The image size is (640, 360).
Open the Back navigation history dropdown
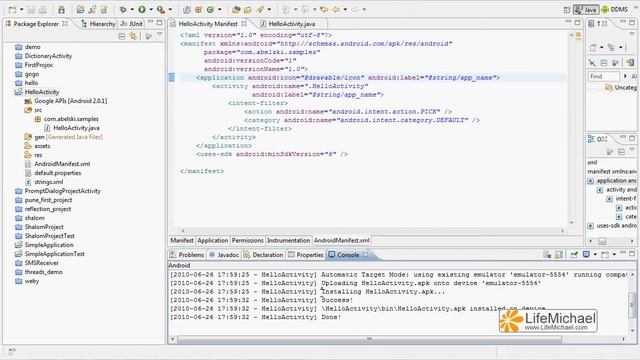pos(345,9)
